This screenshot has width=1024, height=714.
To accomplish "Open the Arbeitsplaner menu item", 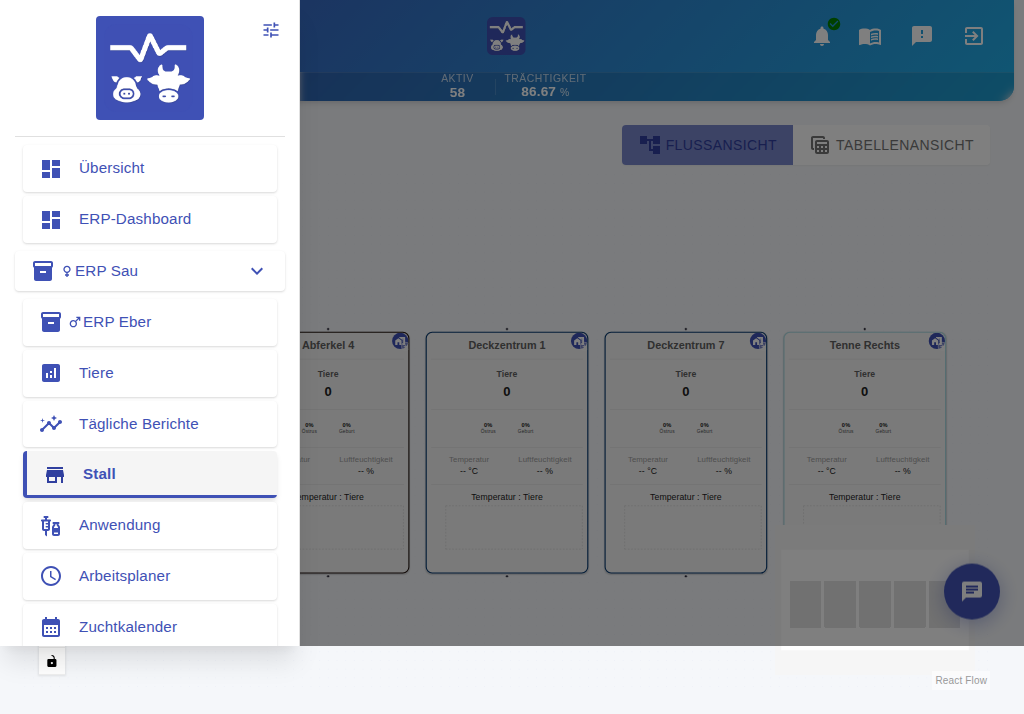I will pyautogui.click(x=150, y=576).
